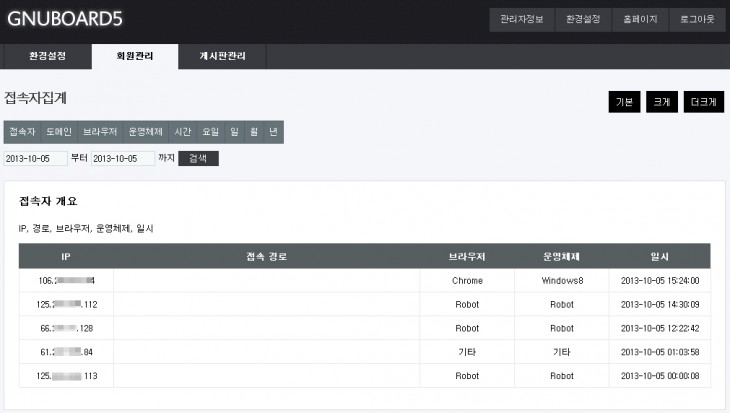View stats by 도메인

59,132
